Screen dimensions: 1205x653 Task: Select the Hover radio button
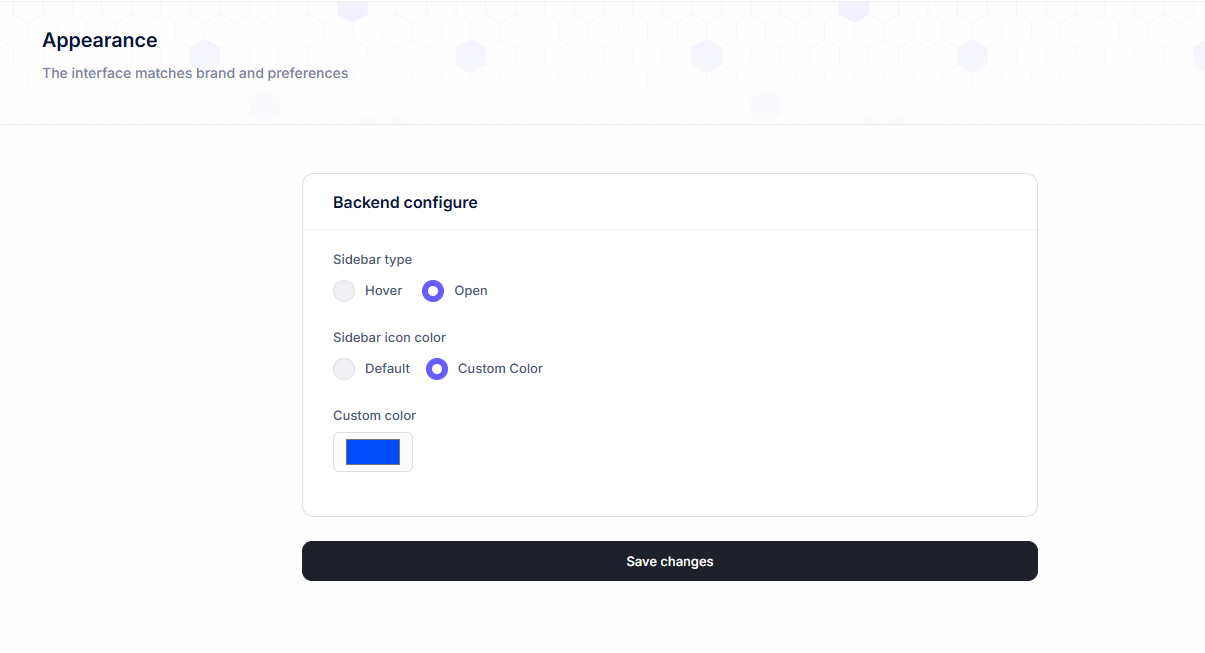pyautogui.click(x=344, y=291)
